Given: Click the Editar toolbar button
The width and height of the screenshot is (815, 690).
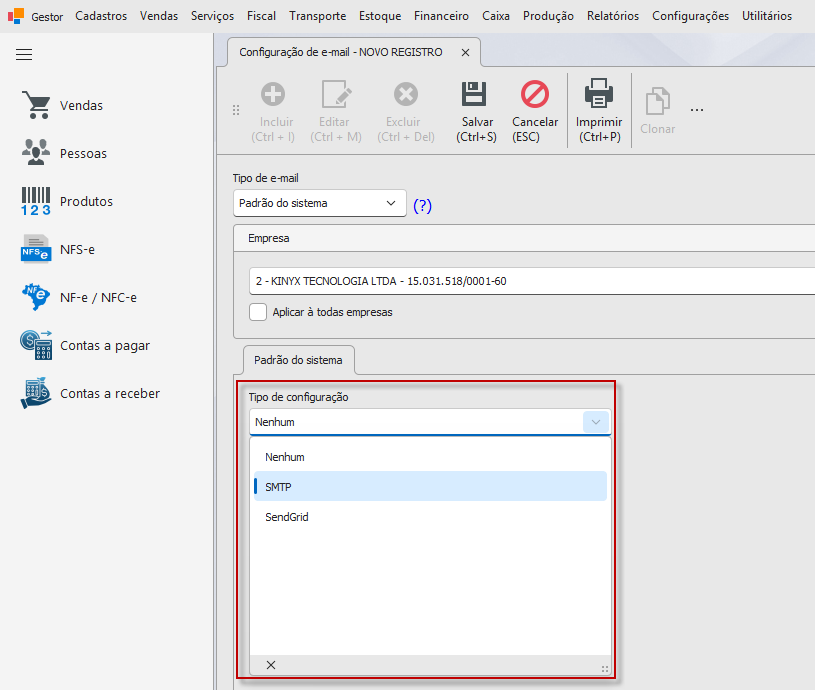Looking at the screenshot, I should [336, 112].
